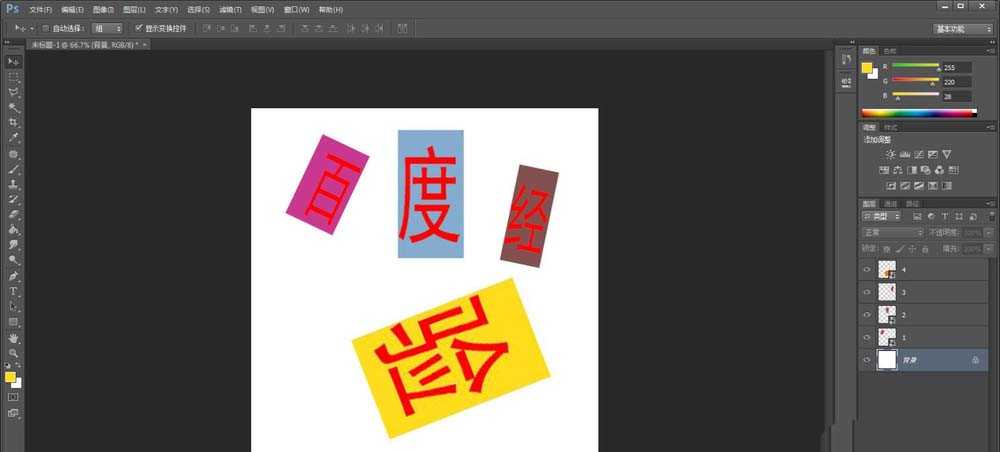Open the 文件(F) menu
The image size is (1000, 452).
click(x=40, y=9)
